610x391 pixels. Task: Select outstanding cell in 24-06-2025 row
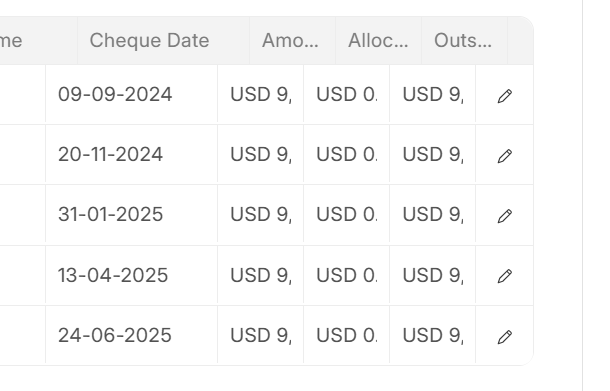pyautogui.click(x=433, y=335)
